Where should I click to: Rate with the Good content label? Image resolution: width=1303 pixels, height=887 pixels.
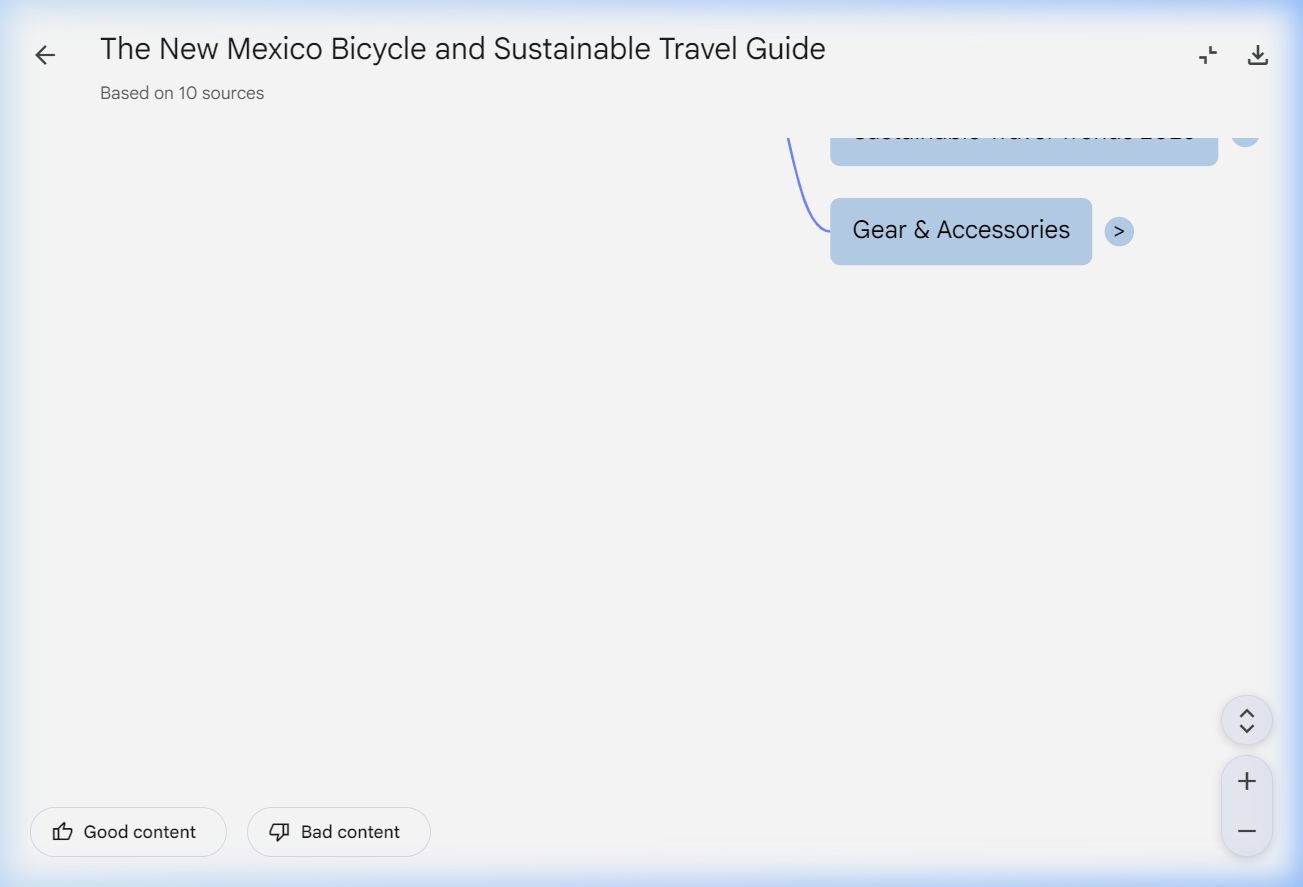[140, 832]
